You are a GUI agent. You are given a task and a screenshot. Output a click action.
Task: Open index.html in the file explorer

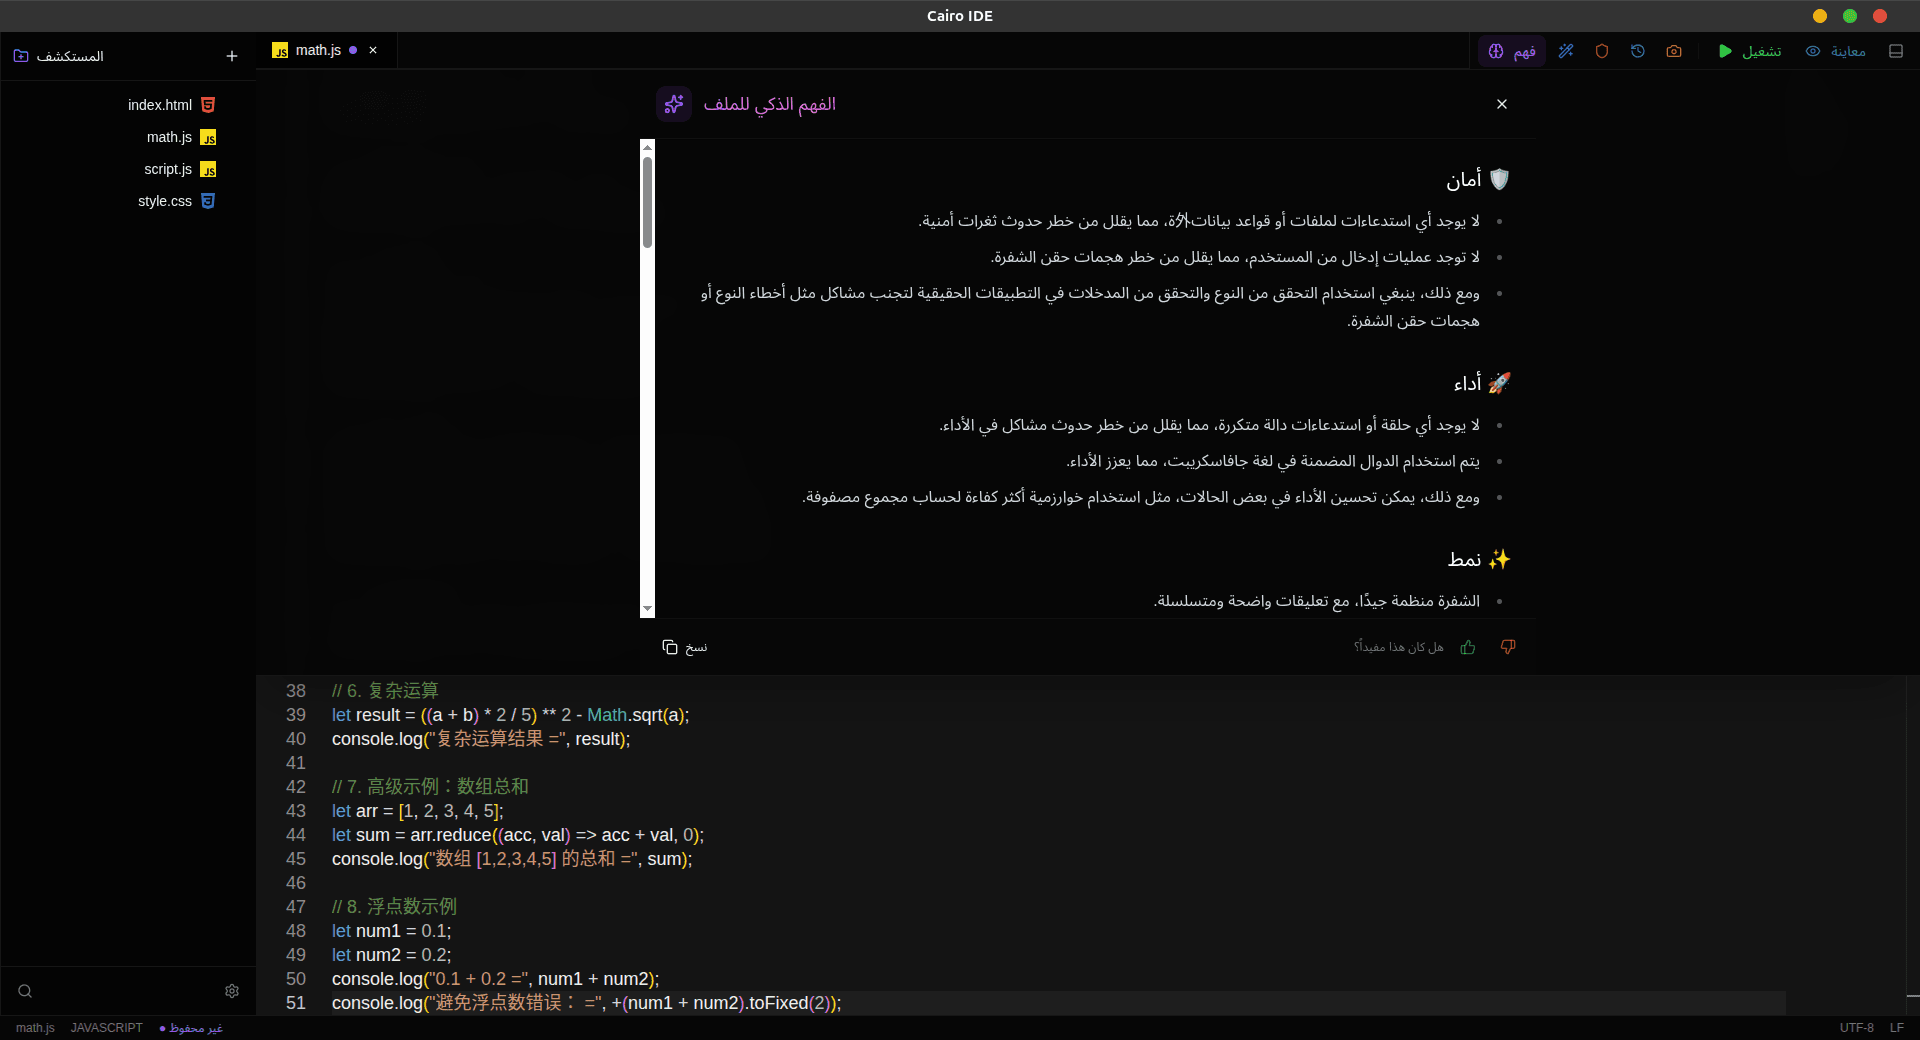tap(160, 105)
